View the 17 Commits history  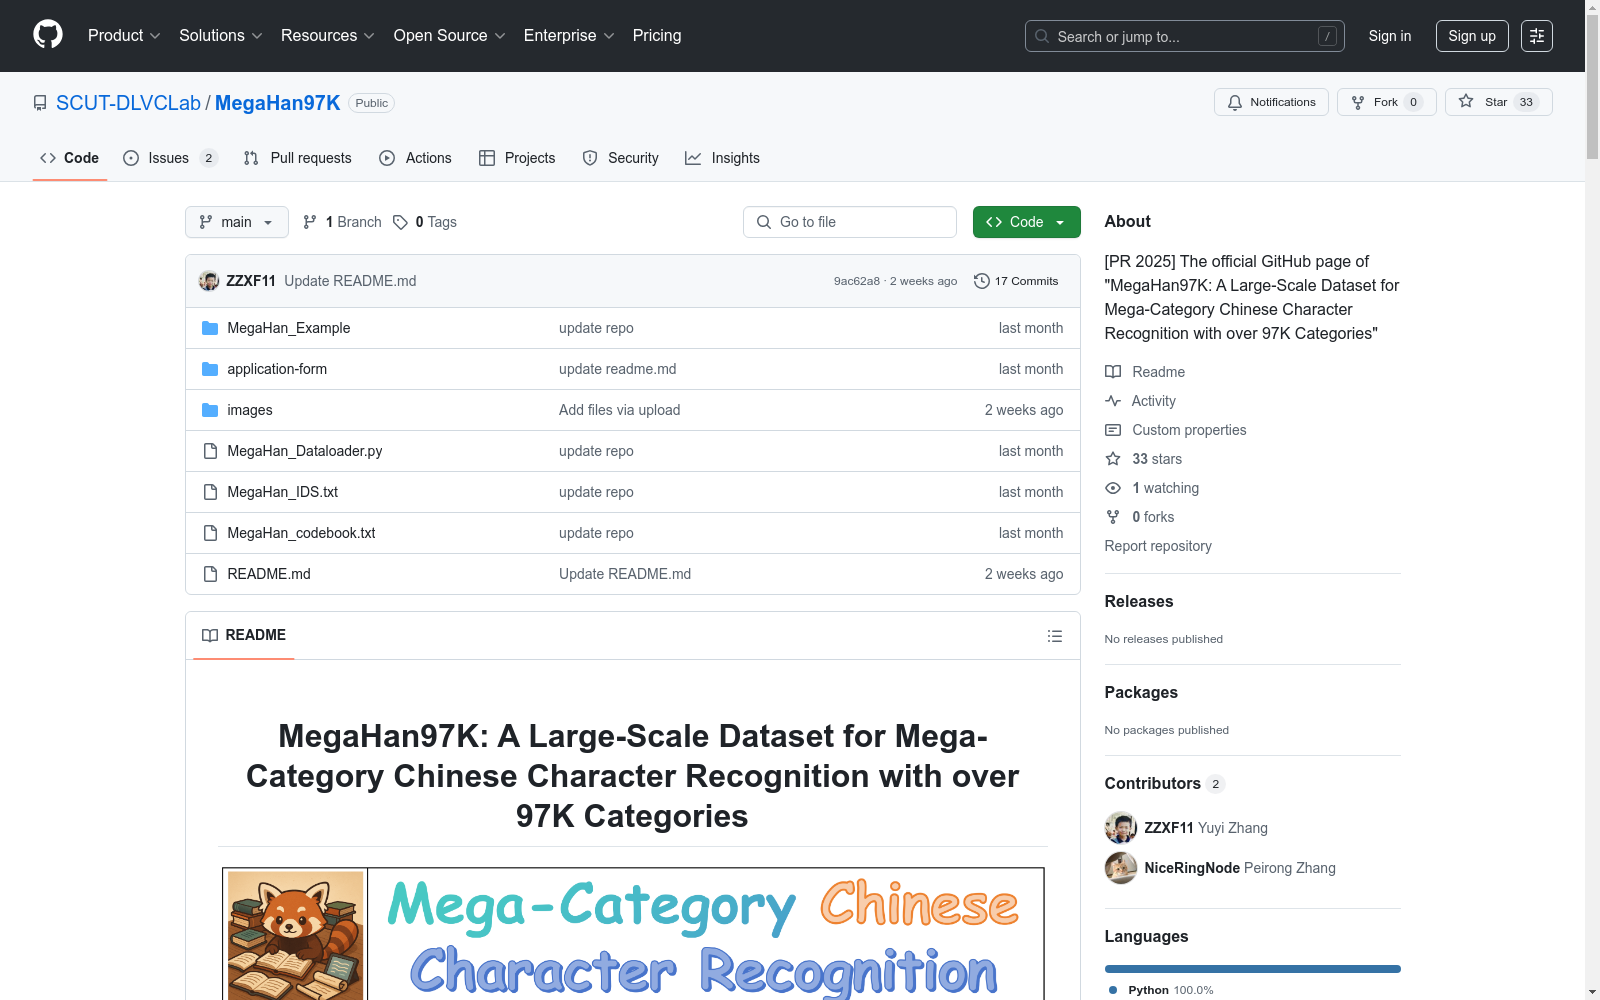coord(1016,281)
